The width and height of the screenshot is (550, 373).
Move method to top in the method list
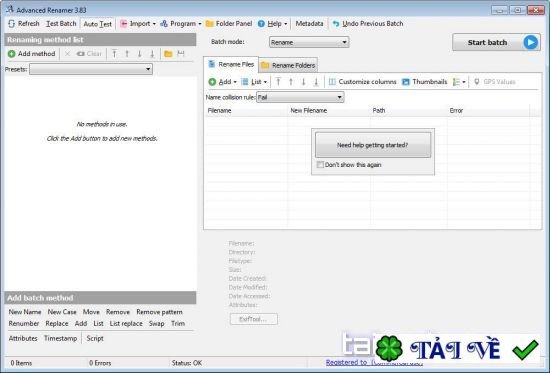(x=114, y=54)
